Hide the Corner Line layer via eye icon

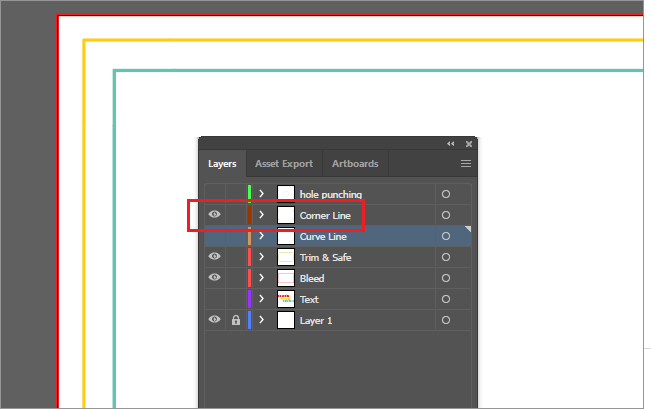click(x=215, y=214)
